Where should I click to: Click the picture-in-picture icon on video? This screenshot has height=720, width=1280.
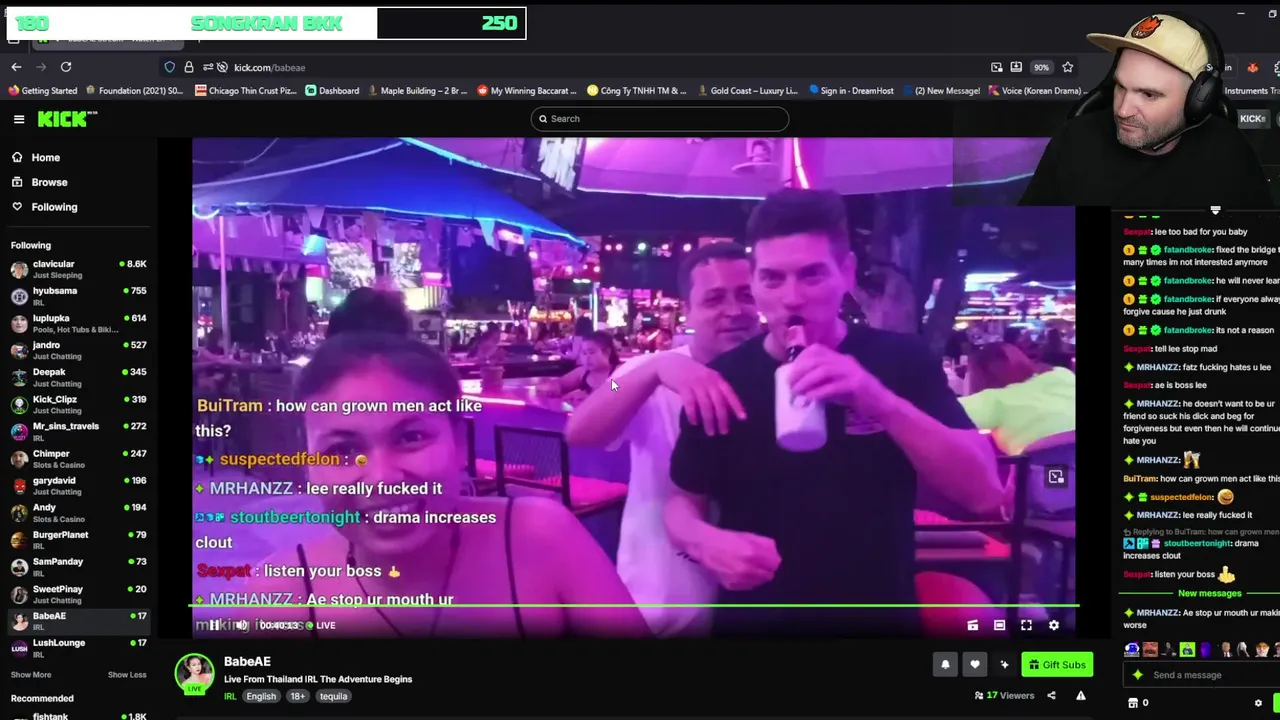click(x=1056, y=477)
